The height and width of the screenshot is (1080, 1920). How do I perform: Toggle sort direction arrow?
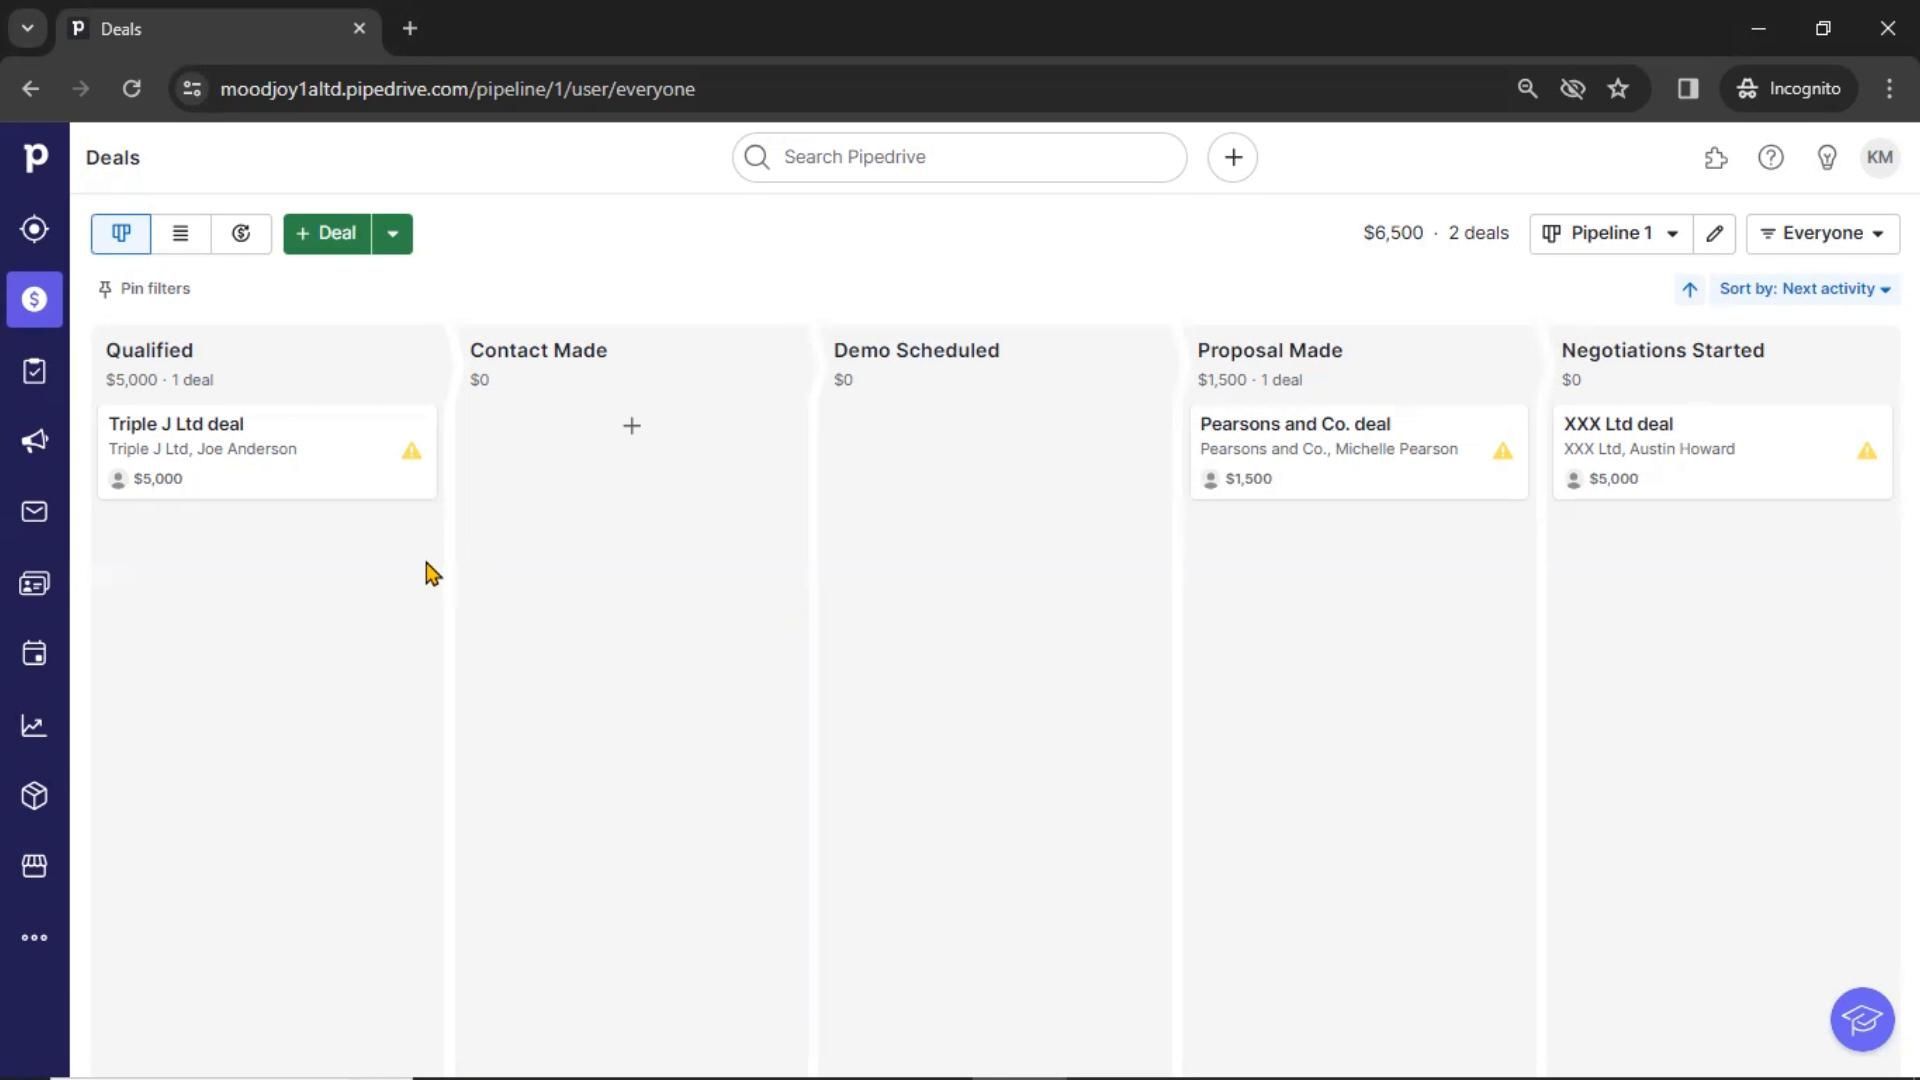point(1689,289)
